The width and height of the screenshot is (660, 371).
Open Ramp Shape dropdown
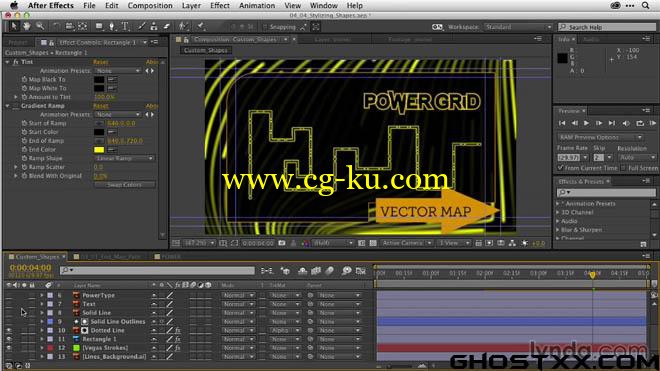[x=125, y=158]
